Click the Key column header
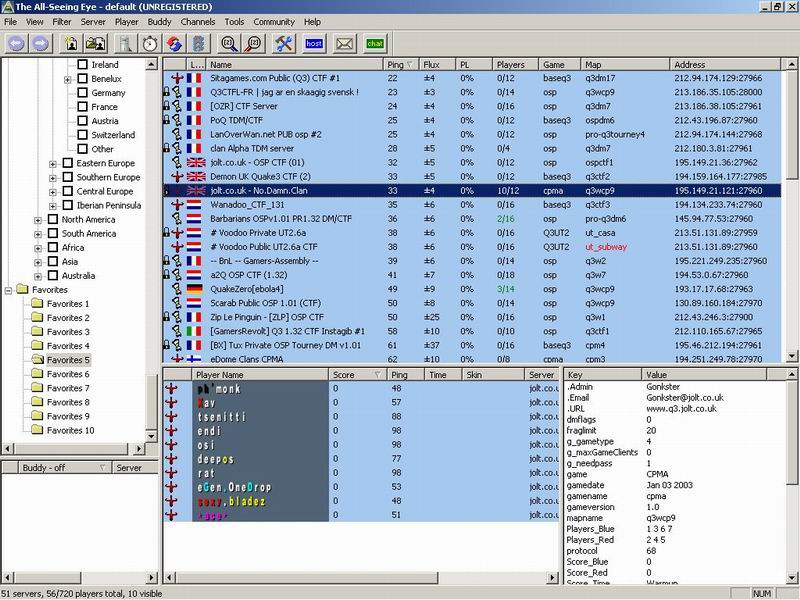 point(602,374)
